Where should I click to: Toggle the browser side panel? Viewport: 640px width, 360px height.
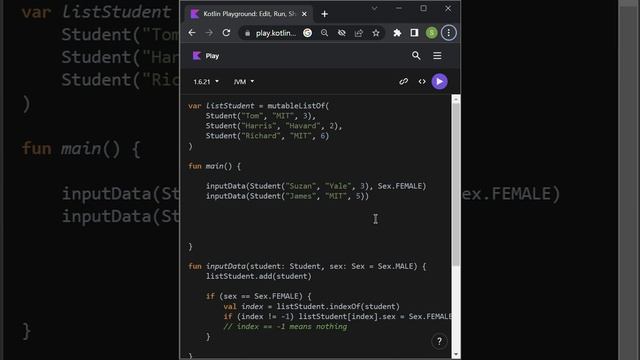pos(414,33)
